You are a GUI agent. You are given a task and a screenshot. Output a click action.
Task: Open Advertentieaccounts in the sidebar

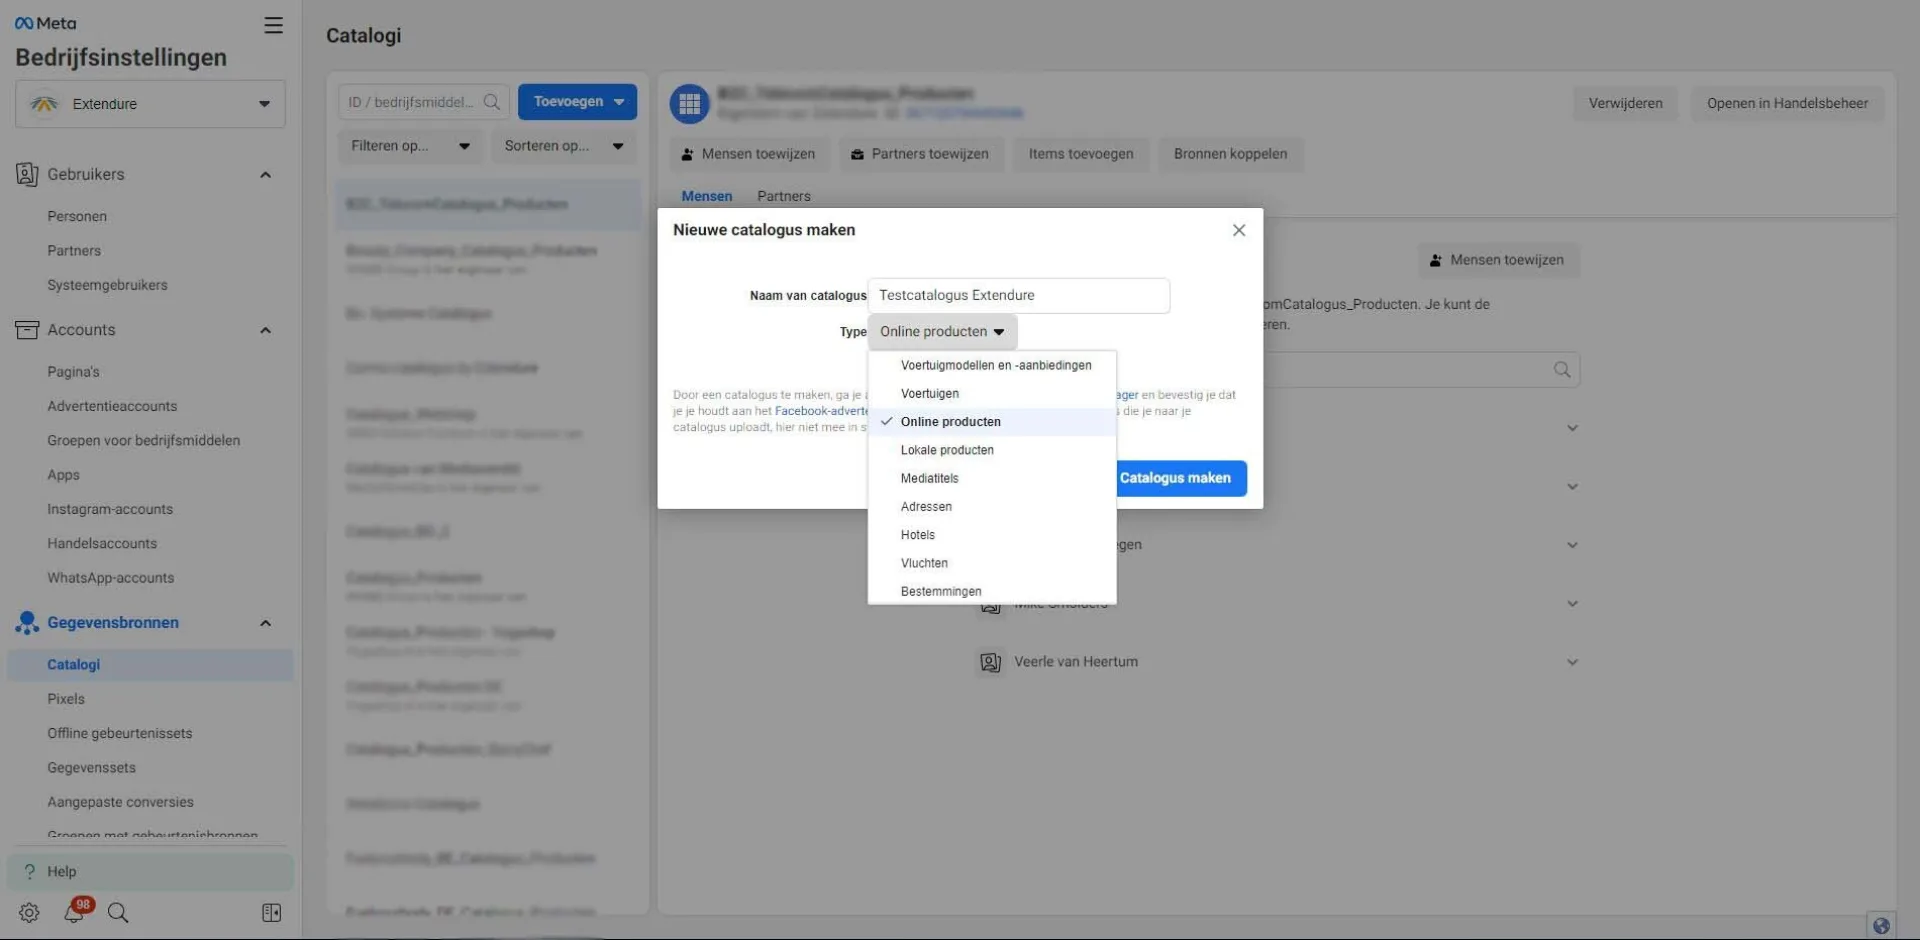[112, 406]
